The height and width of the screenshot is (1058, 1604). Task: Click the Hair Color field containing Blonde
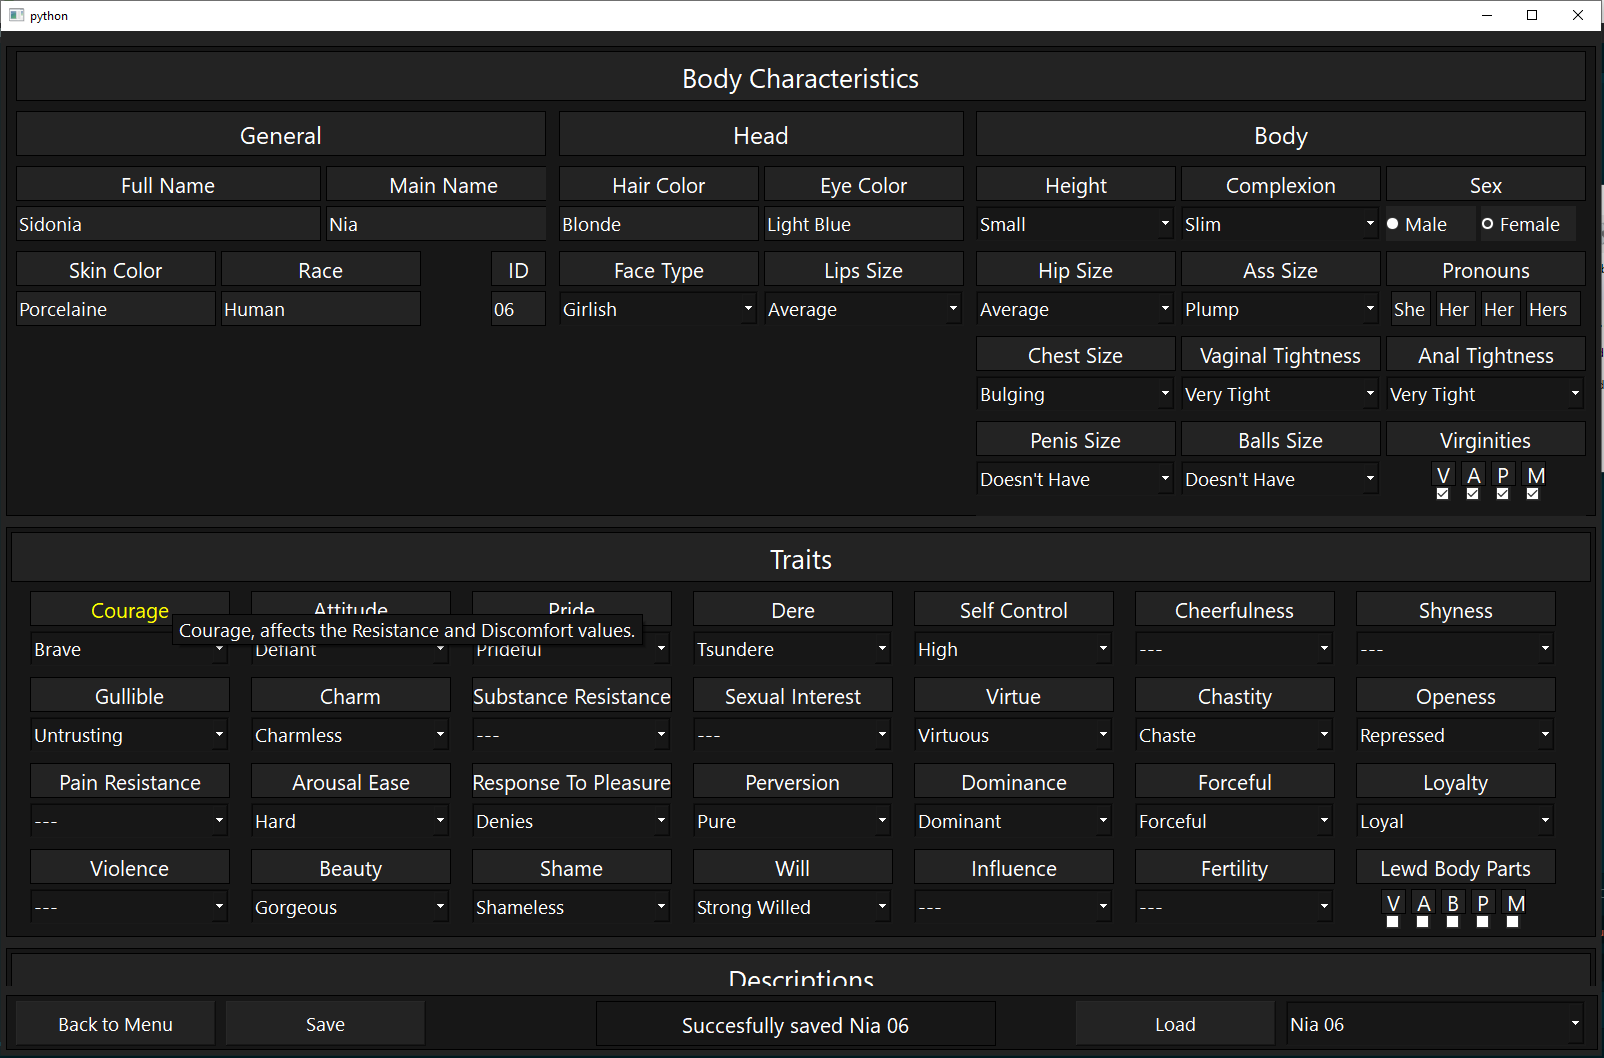[658, 225]
